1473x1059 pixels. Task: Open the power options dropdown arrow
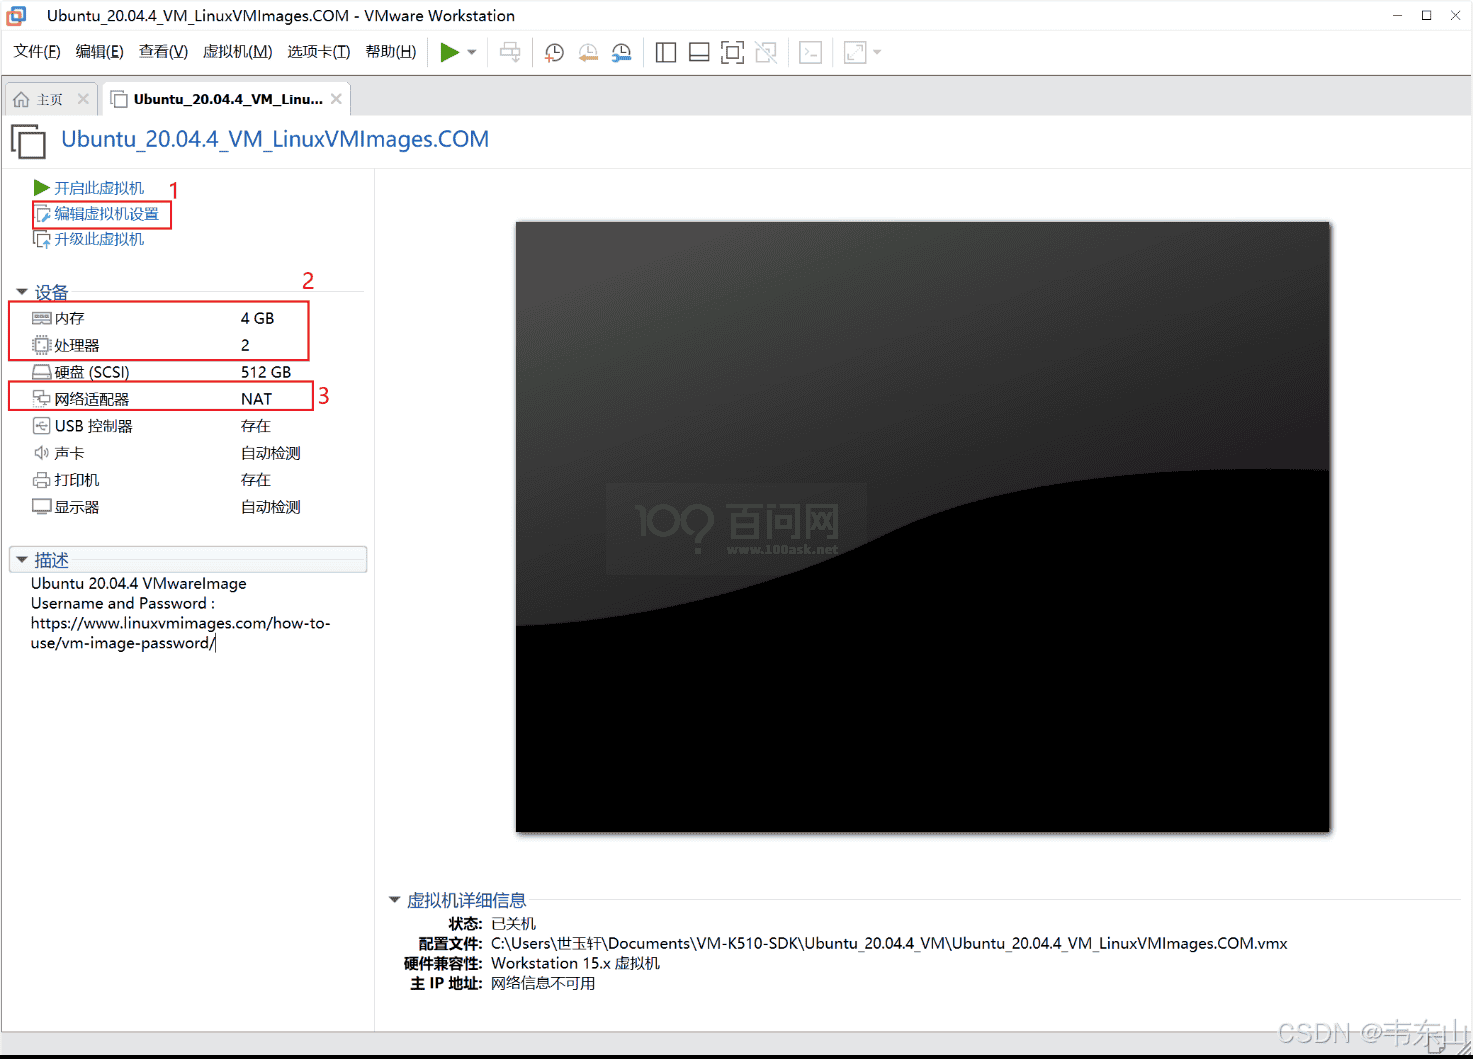(471, 52)
